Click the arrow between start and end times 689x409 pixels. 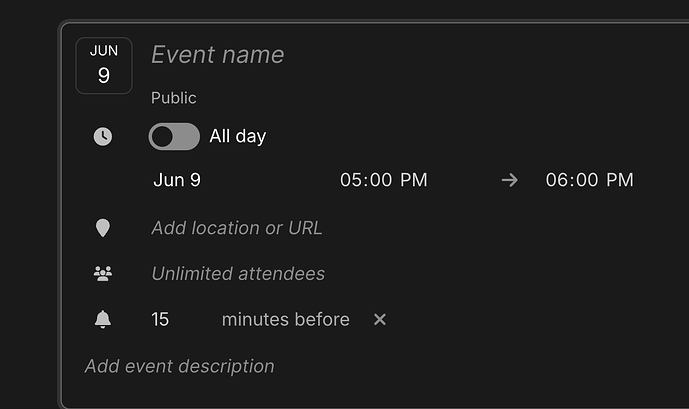click(x=510, y=180)
